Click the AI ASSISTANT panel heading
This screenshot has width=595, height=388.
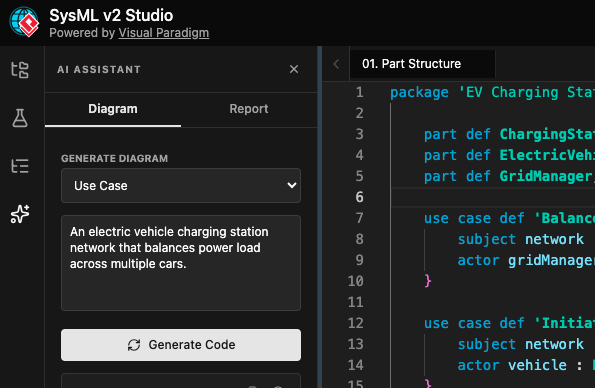(x=99, y=69)
